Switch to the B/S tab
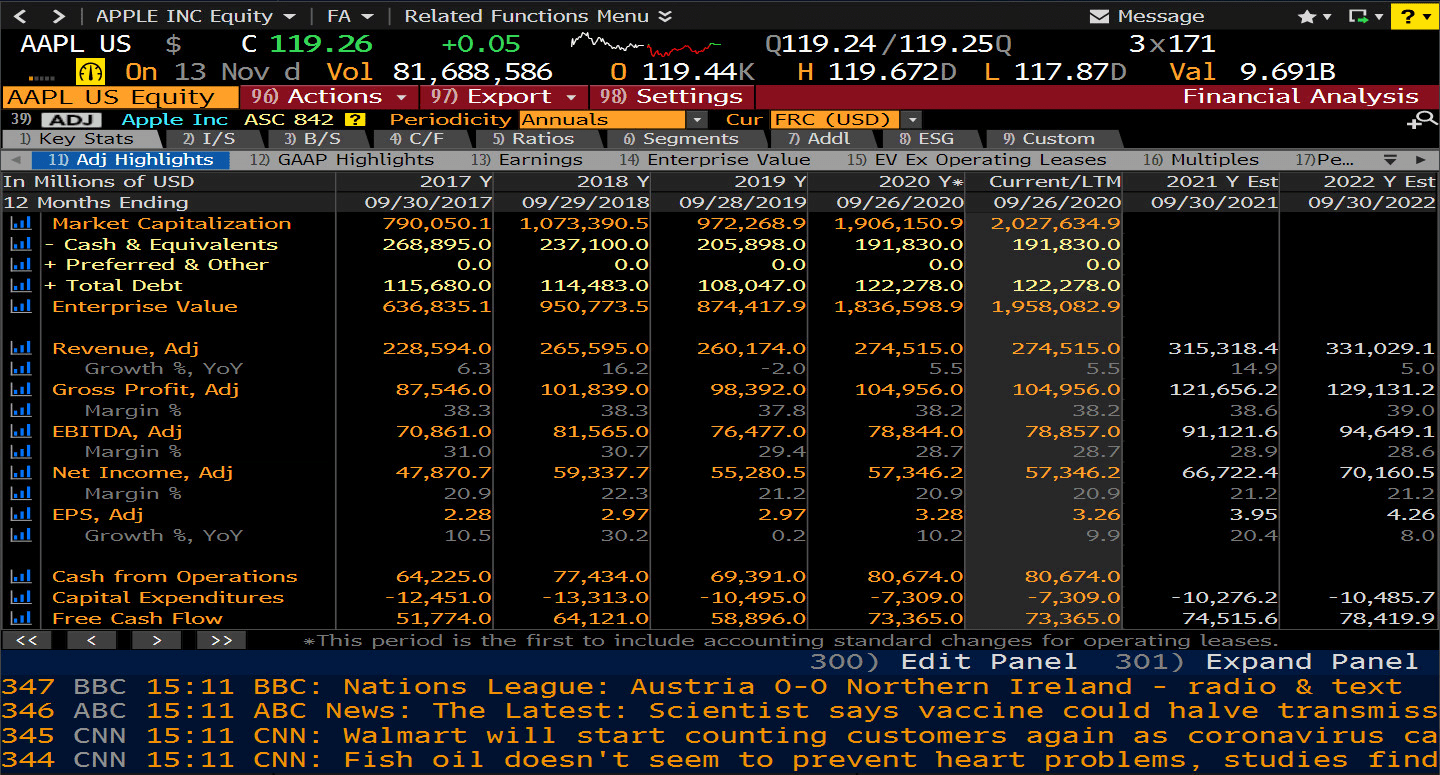The width and height of the screenshot is (1440, 775). pyautogui.click(x=315, y=139)
